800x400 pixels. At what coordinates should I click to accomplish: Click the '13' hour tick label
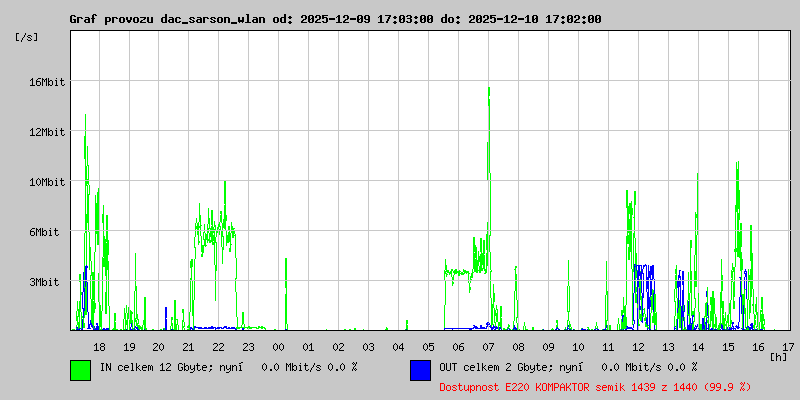pos(668,347)
